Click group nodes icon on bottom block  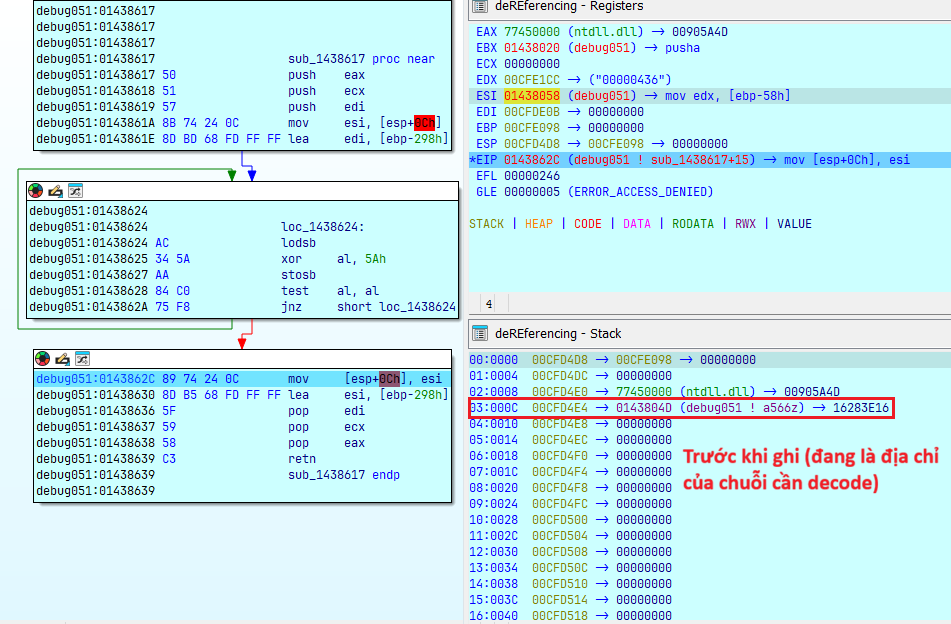[81, 358]
